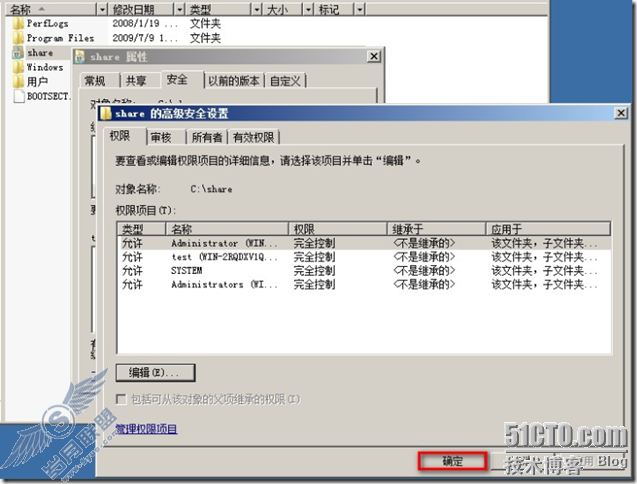The width and height of the screenshot is (637, 484).
Task: Open 大小 column dropdown arrow
Action: pyautogui.click(x=308, y=9)
